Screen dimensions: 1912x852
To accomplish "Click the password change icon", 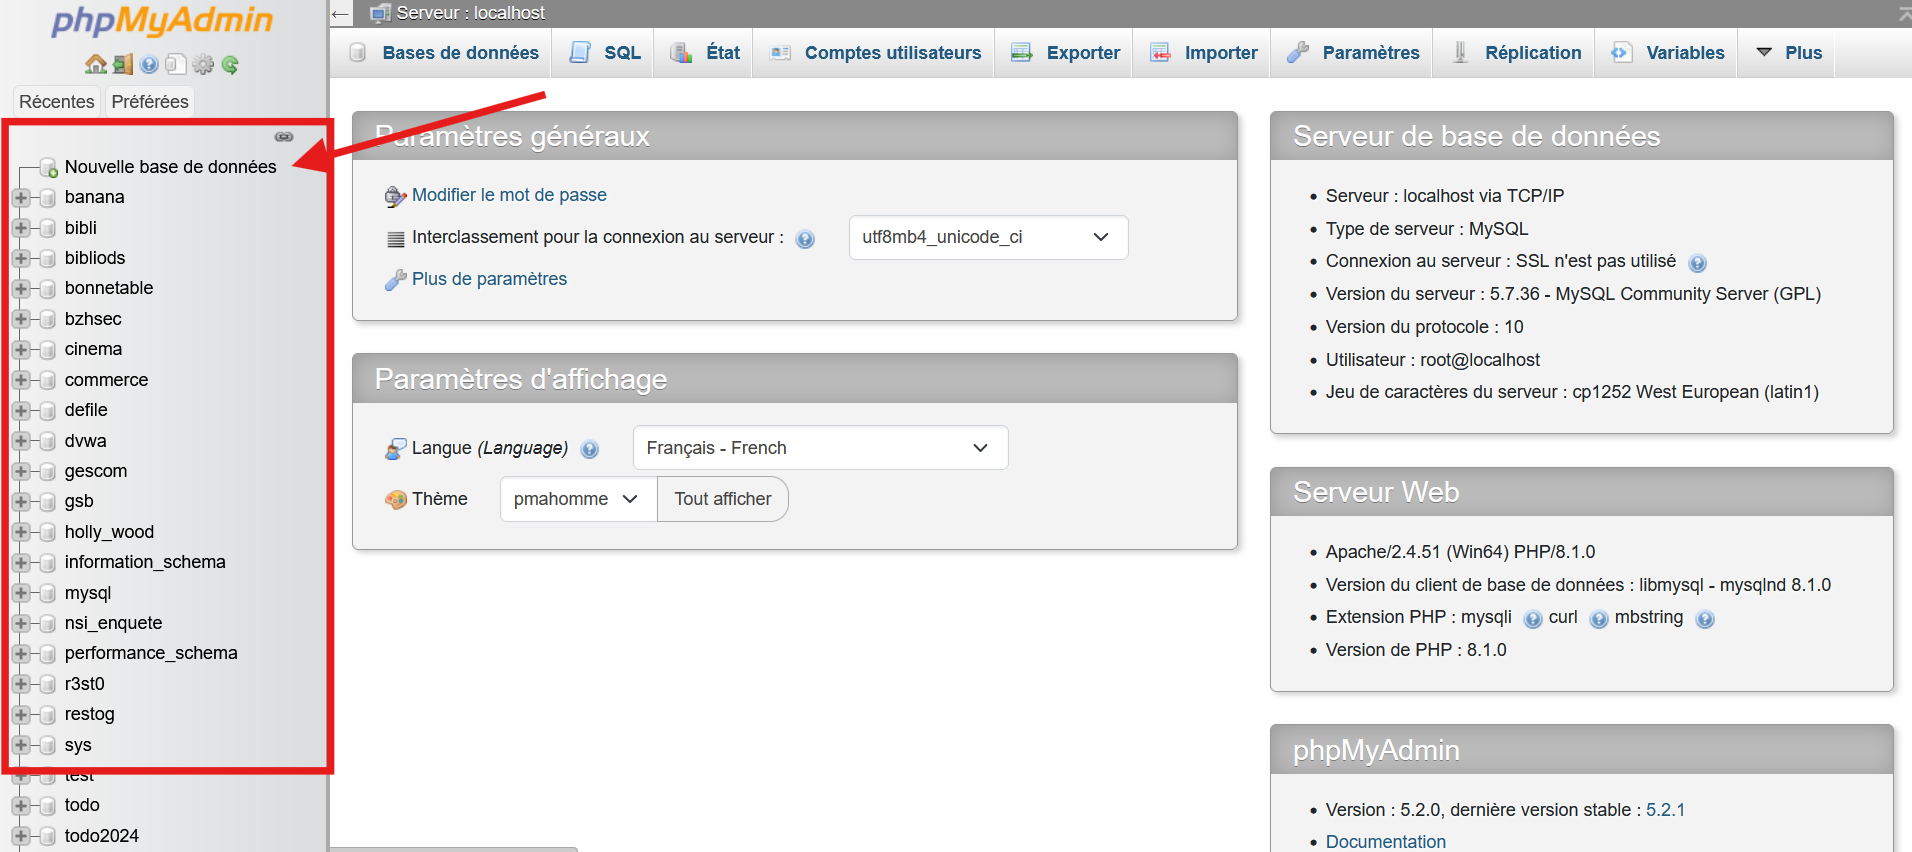I will click(395, 196).
